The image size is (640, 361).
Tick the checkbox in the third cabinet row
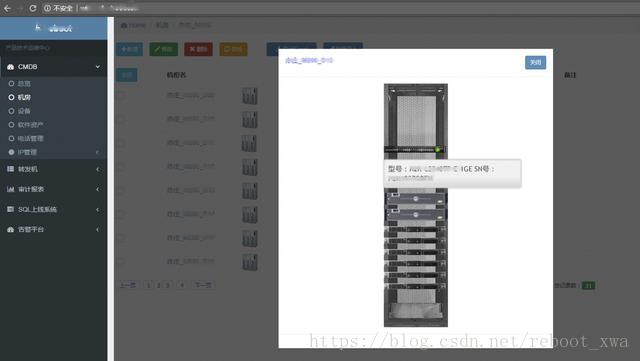(121, 143)
